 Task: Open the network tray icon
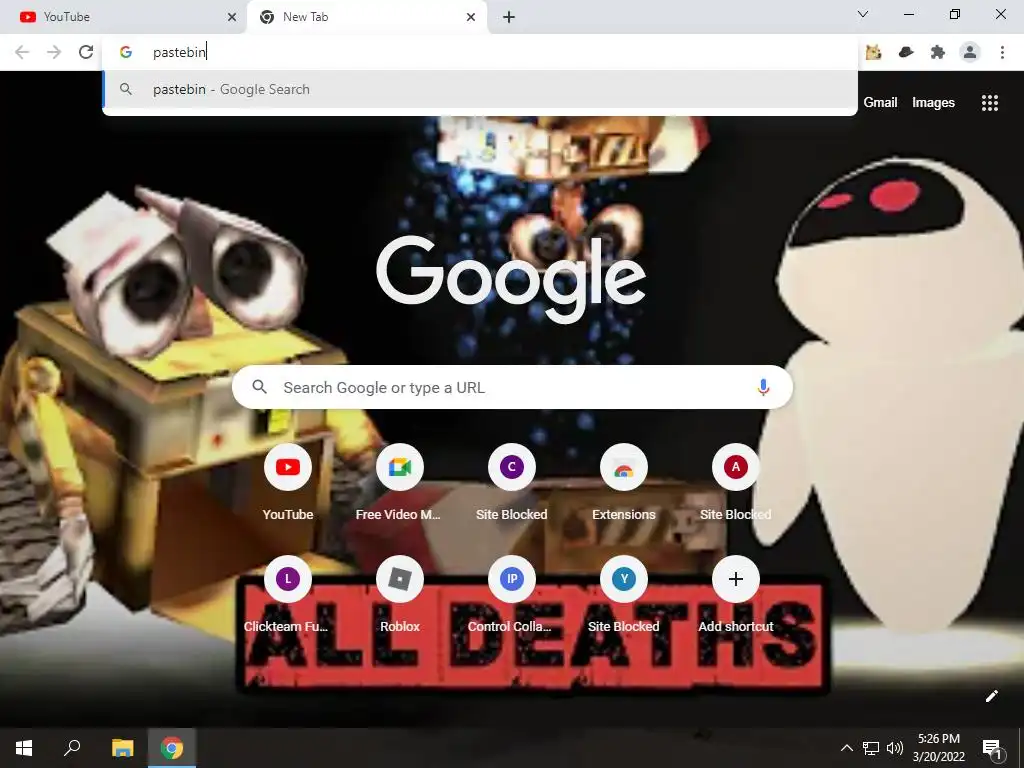coord(871,748)
